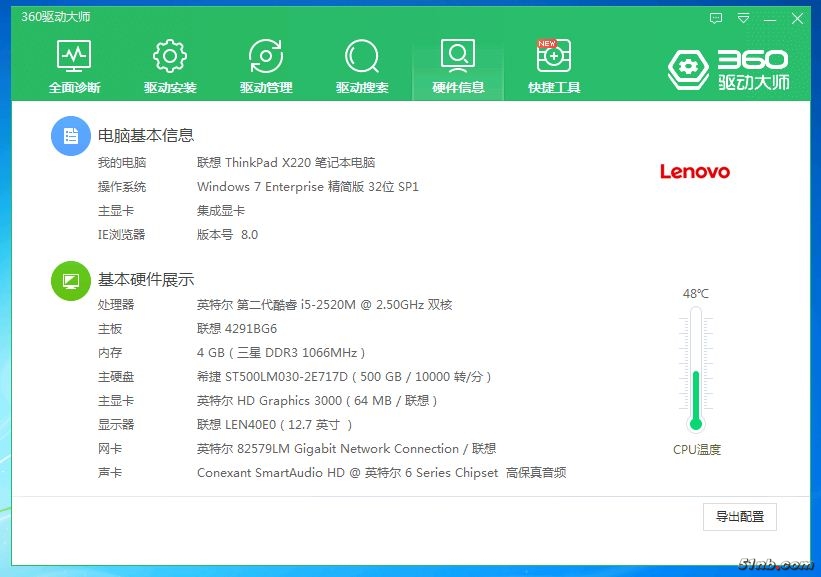Open the 驱动管理 driver management icon
This screenshot has width=821, height=577.
point(266,67)
